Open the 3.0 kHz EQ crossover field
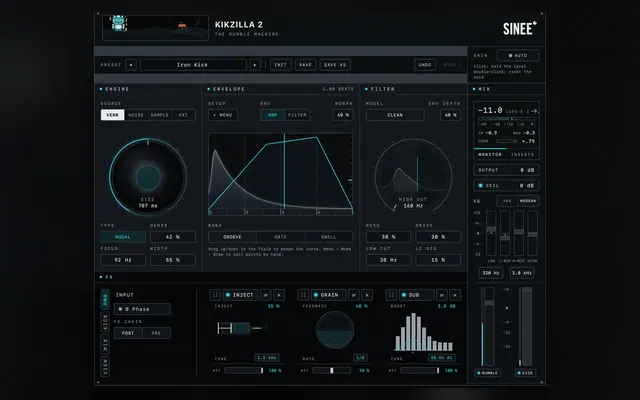 point(522,273)
